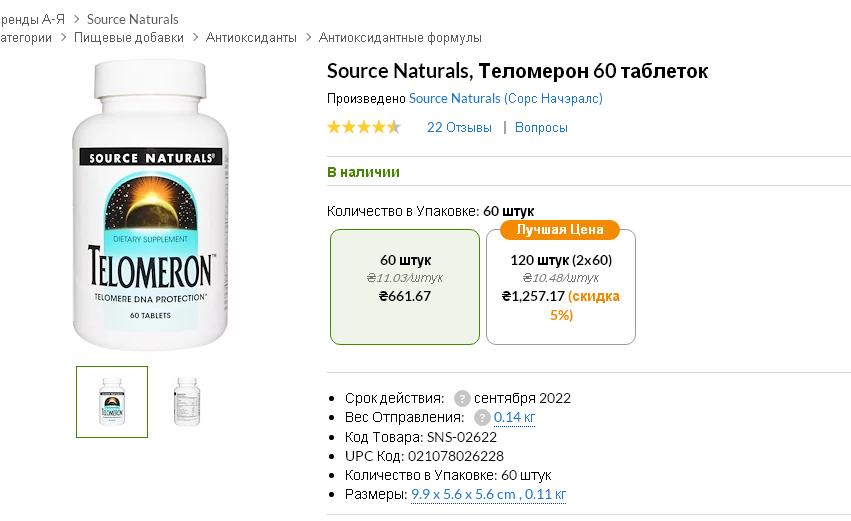Click the star rating icons
The image size is (851, 521).
point(364,127)
